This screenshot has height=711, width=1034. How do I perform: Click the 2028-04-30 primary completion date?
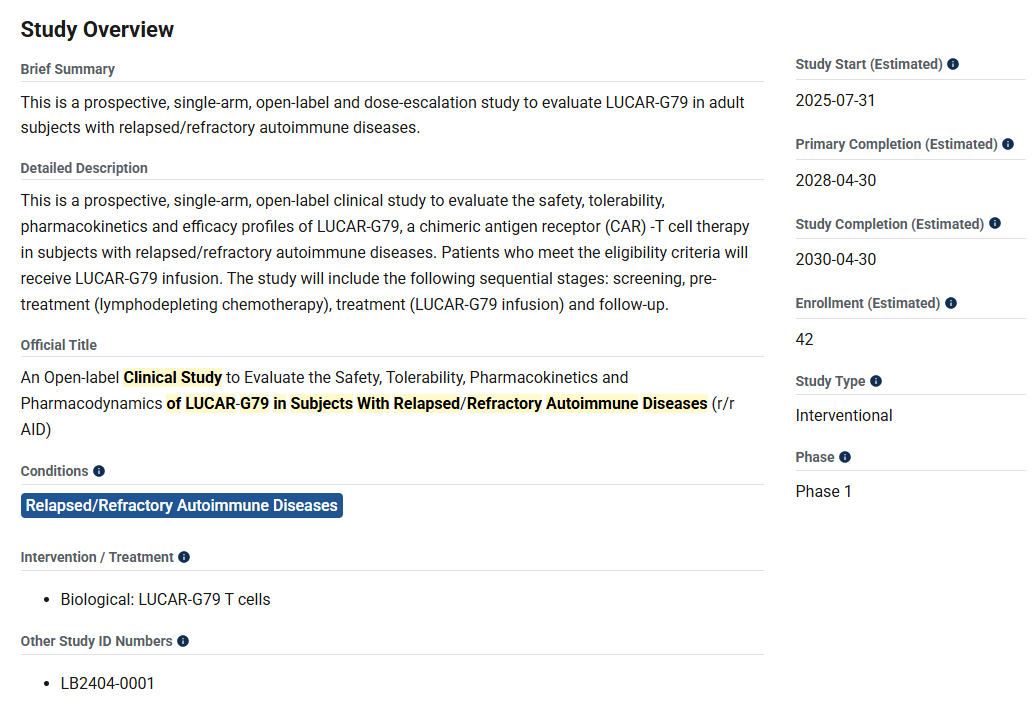click(836, 181)
